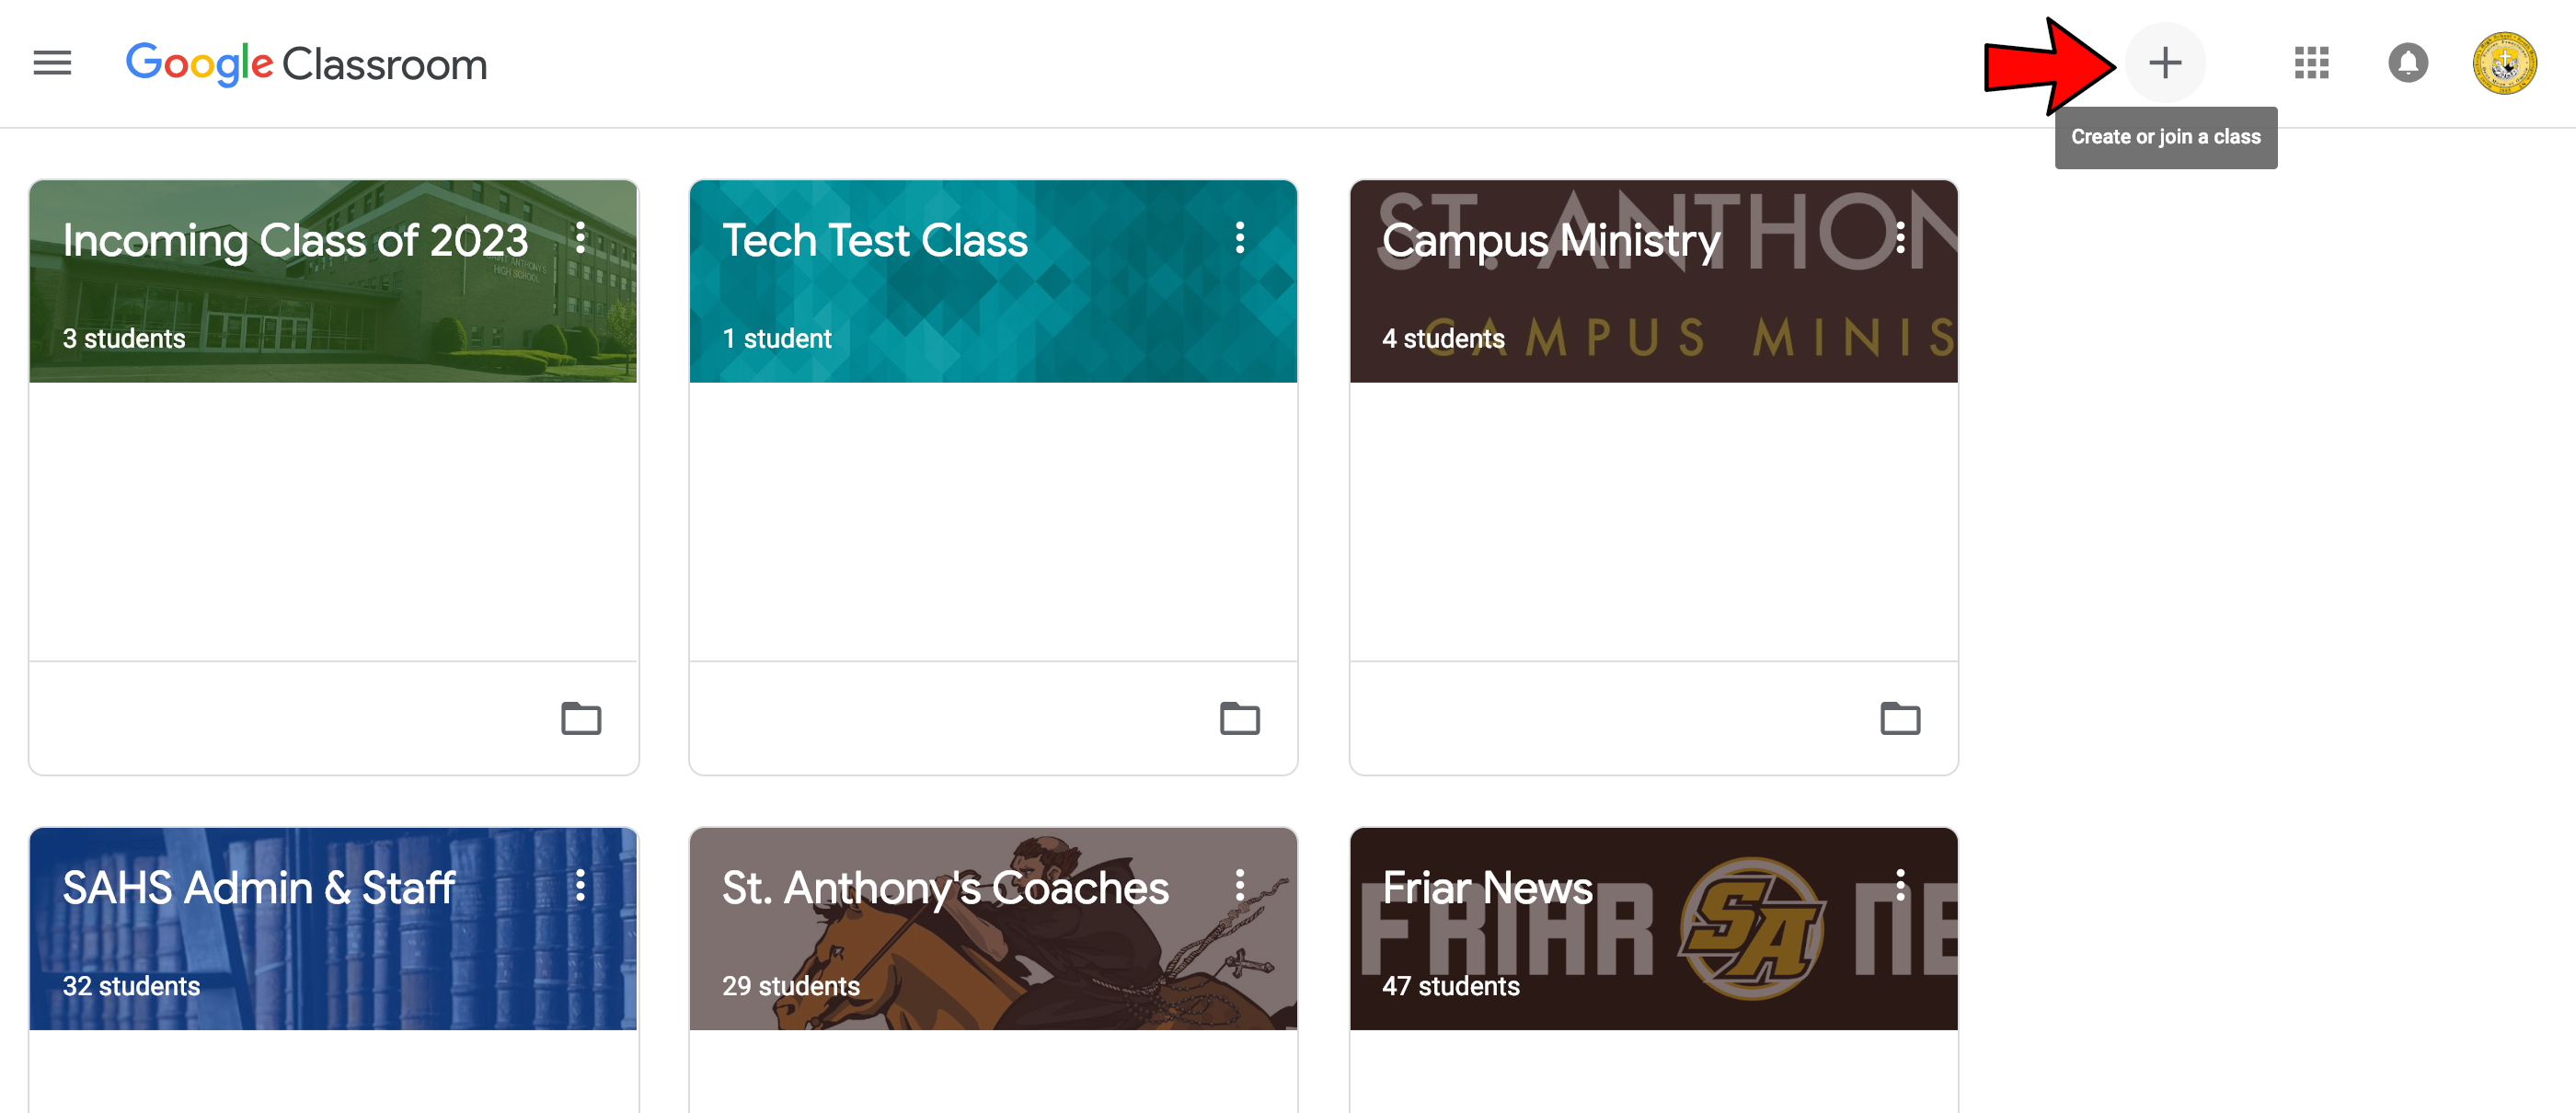Viewport: 2576px width, 1113px height.
Task: Open folder for Tech Test Class
Action: coord(1240,719)
